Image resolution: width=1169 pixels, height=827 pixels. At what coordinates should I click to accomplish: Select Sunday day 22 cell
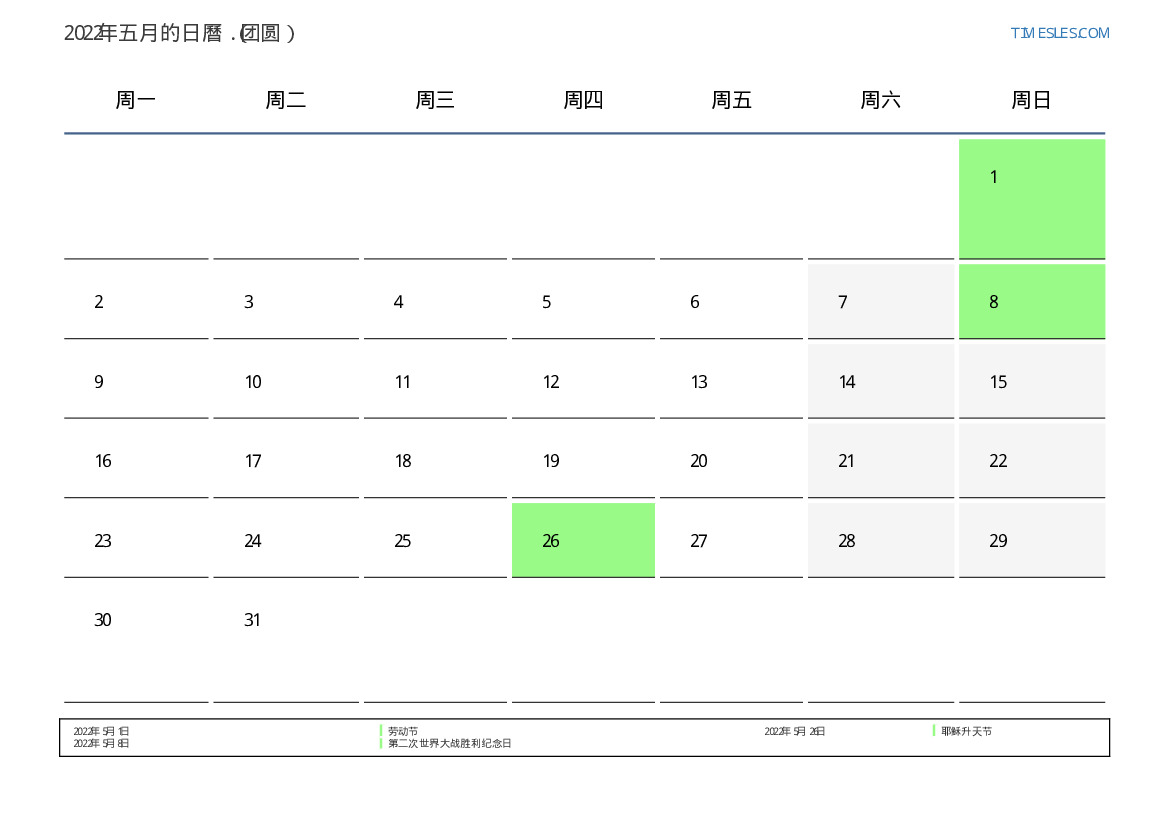click(1032, 461)
